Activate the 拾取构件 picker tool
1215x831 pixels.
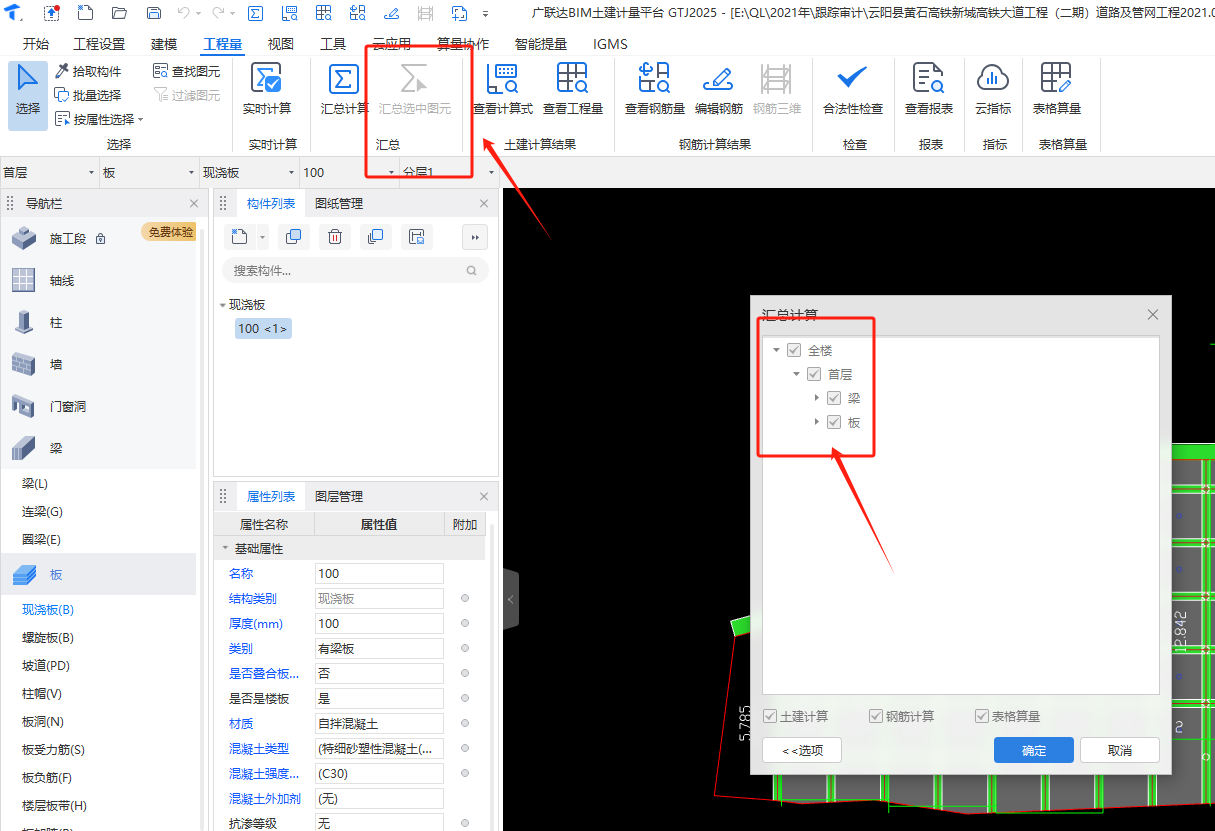click(88, 71)
